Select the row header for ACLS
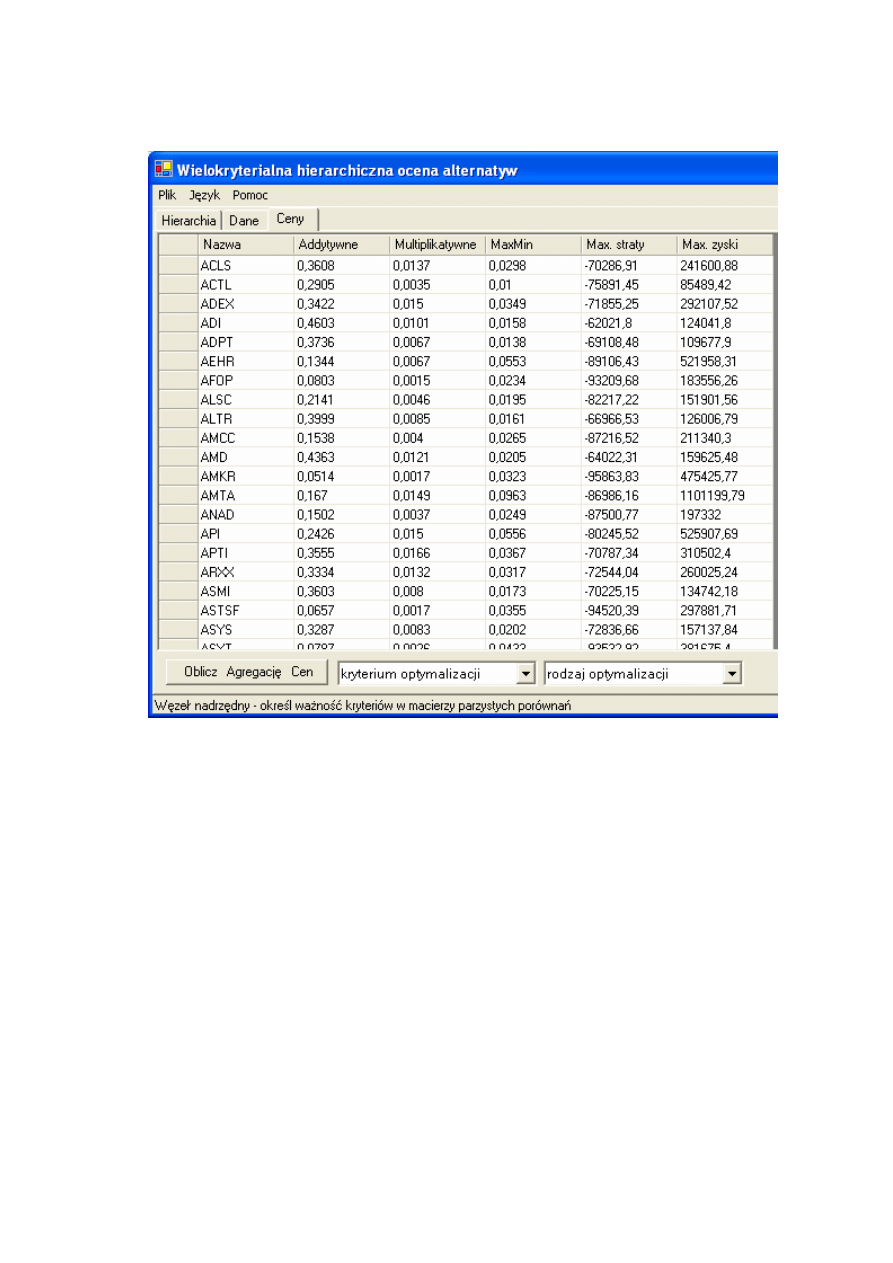Screen dimensions: 893x1263 [x=178, y=266]
